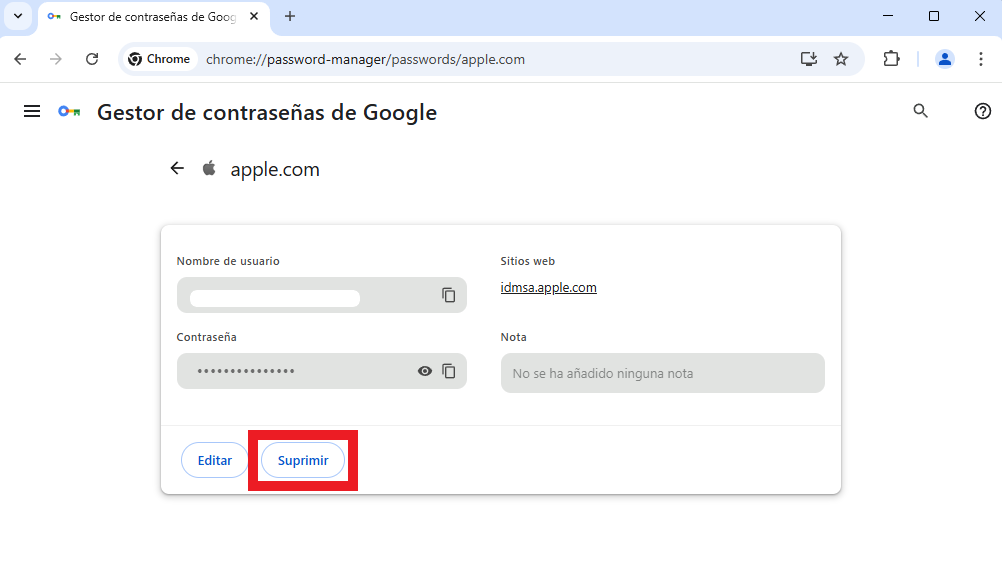Viewport: 1002px width, 582px height.
Task: Click the Apple logo favicon
Action: coord(209,169)
